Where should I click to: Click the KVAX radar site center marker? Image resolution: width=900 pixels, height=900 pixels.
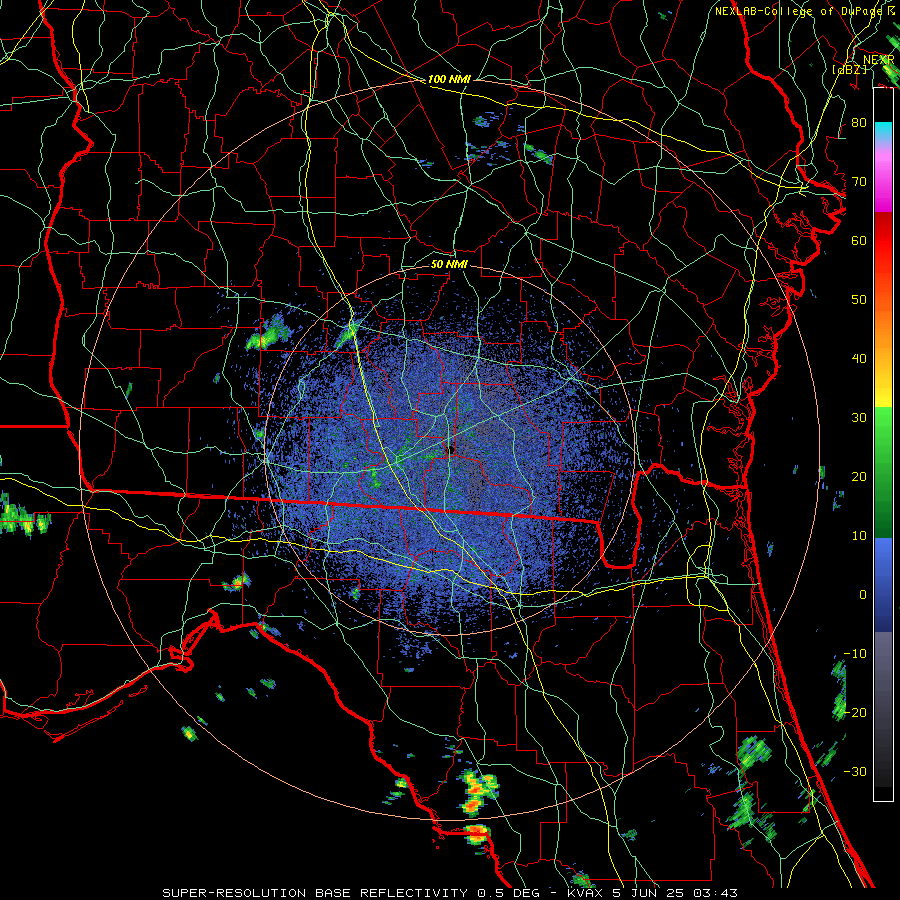[x=450, y=450]
